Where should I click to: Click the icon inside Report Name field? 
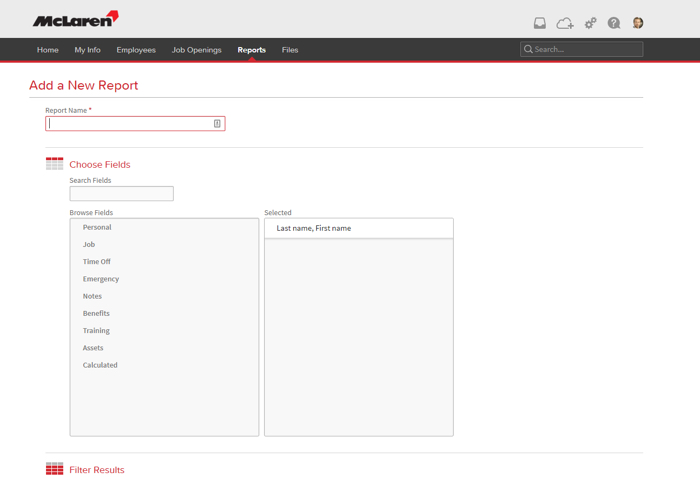tap(217, 124)
